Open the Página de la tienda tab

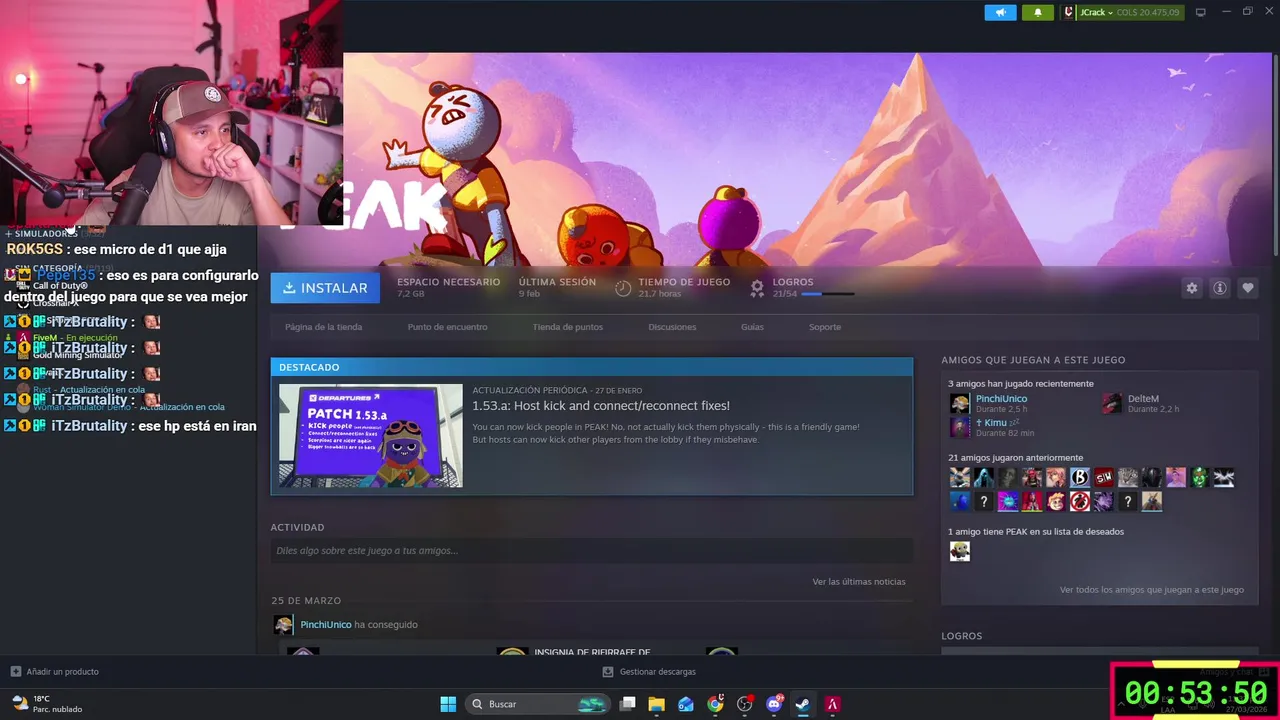tap(323, 327)
